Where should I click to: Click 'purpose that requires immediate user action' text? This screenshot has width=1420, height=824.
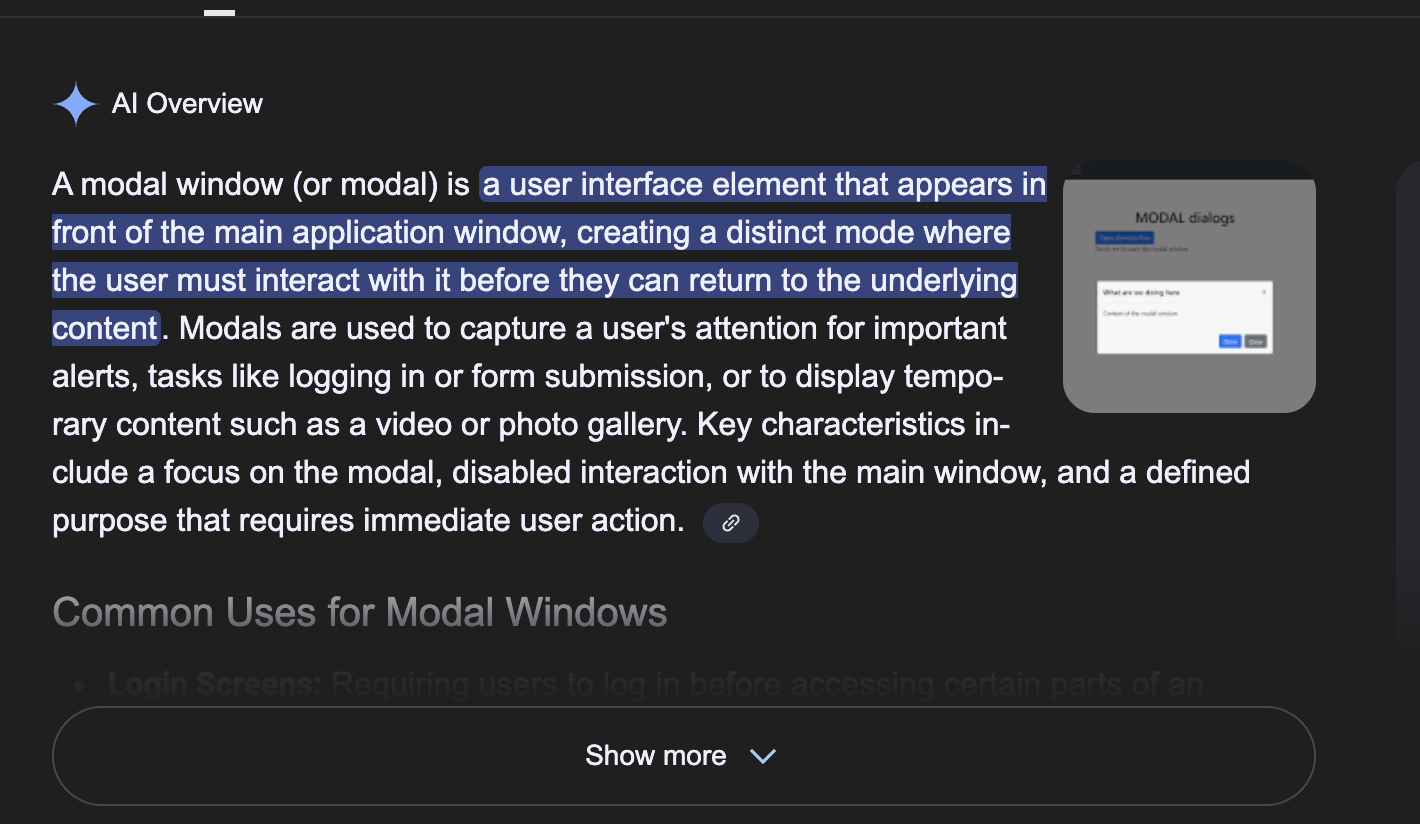[x=368, y=521]
